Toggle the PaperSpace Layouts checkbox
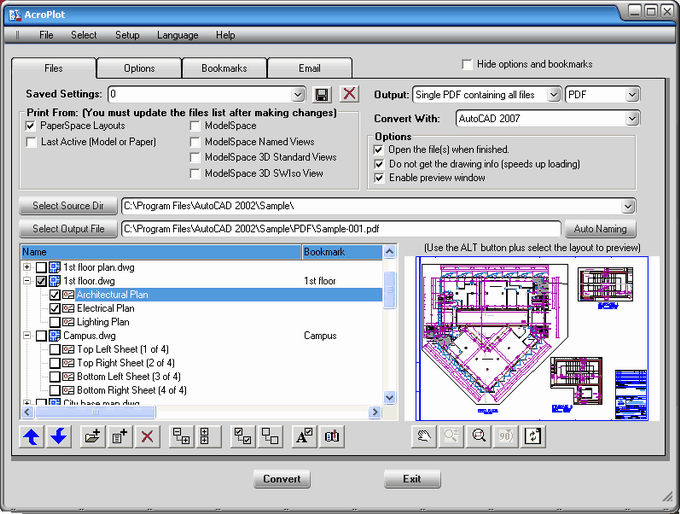The image size is (680, 514). (x=30, y=126)
